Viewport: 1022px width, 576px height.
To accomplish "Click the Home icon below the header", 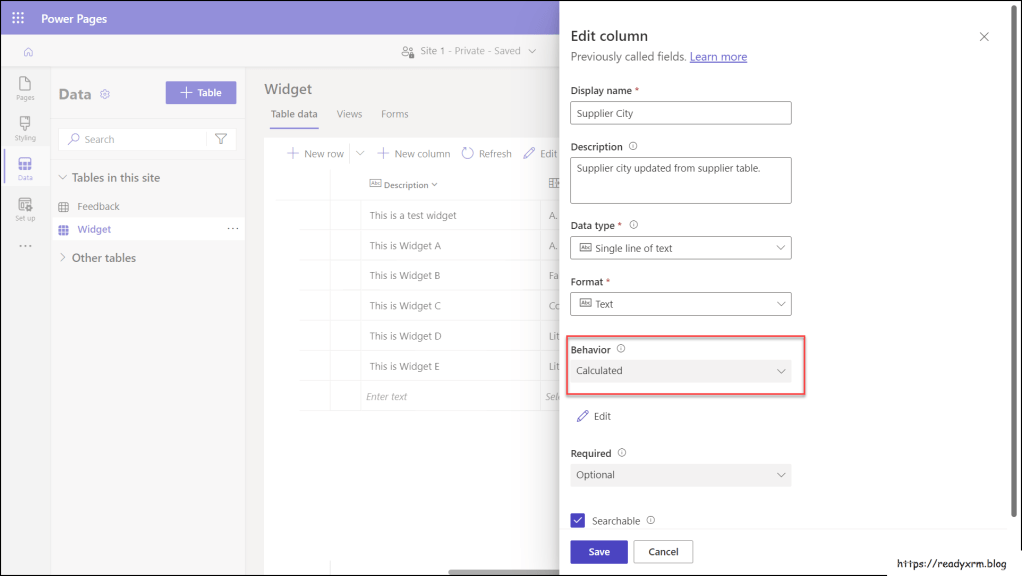I will pyautogui.click(x=28, y=52).
